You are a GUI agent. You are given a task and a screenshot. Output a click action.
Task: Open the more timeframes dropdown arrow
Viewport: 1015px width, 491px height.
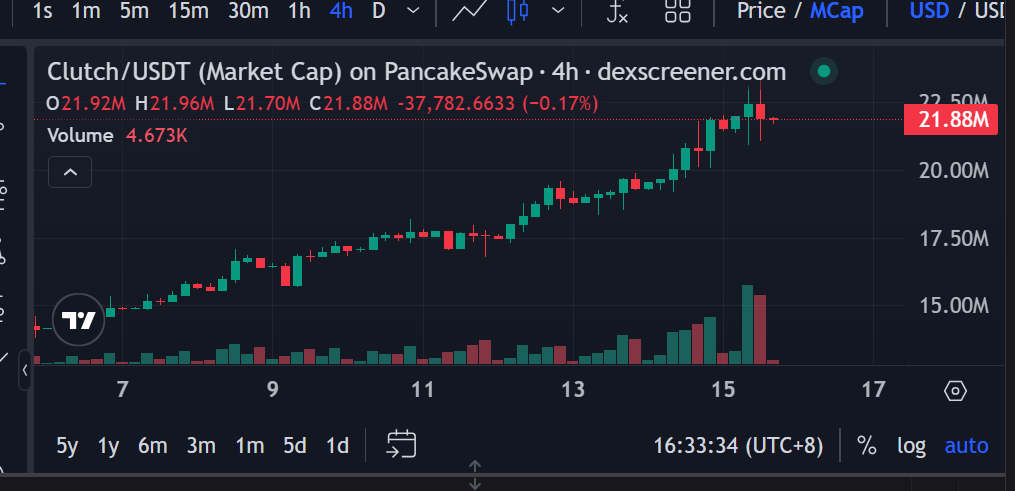coord(412,11)
